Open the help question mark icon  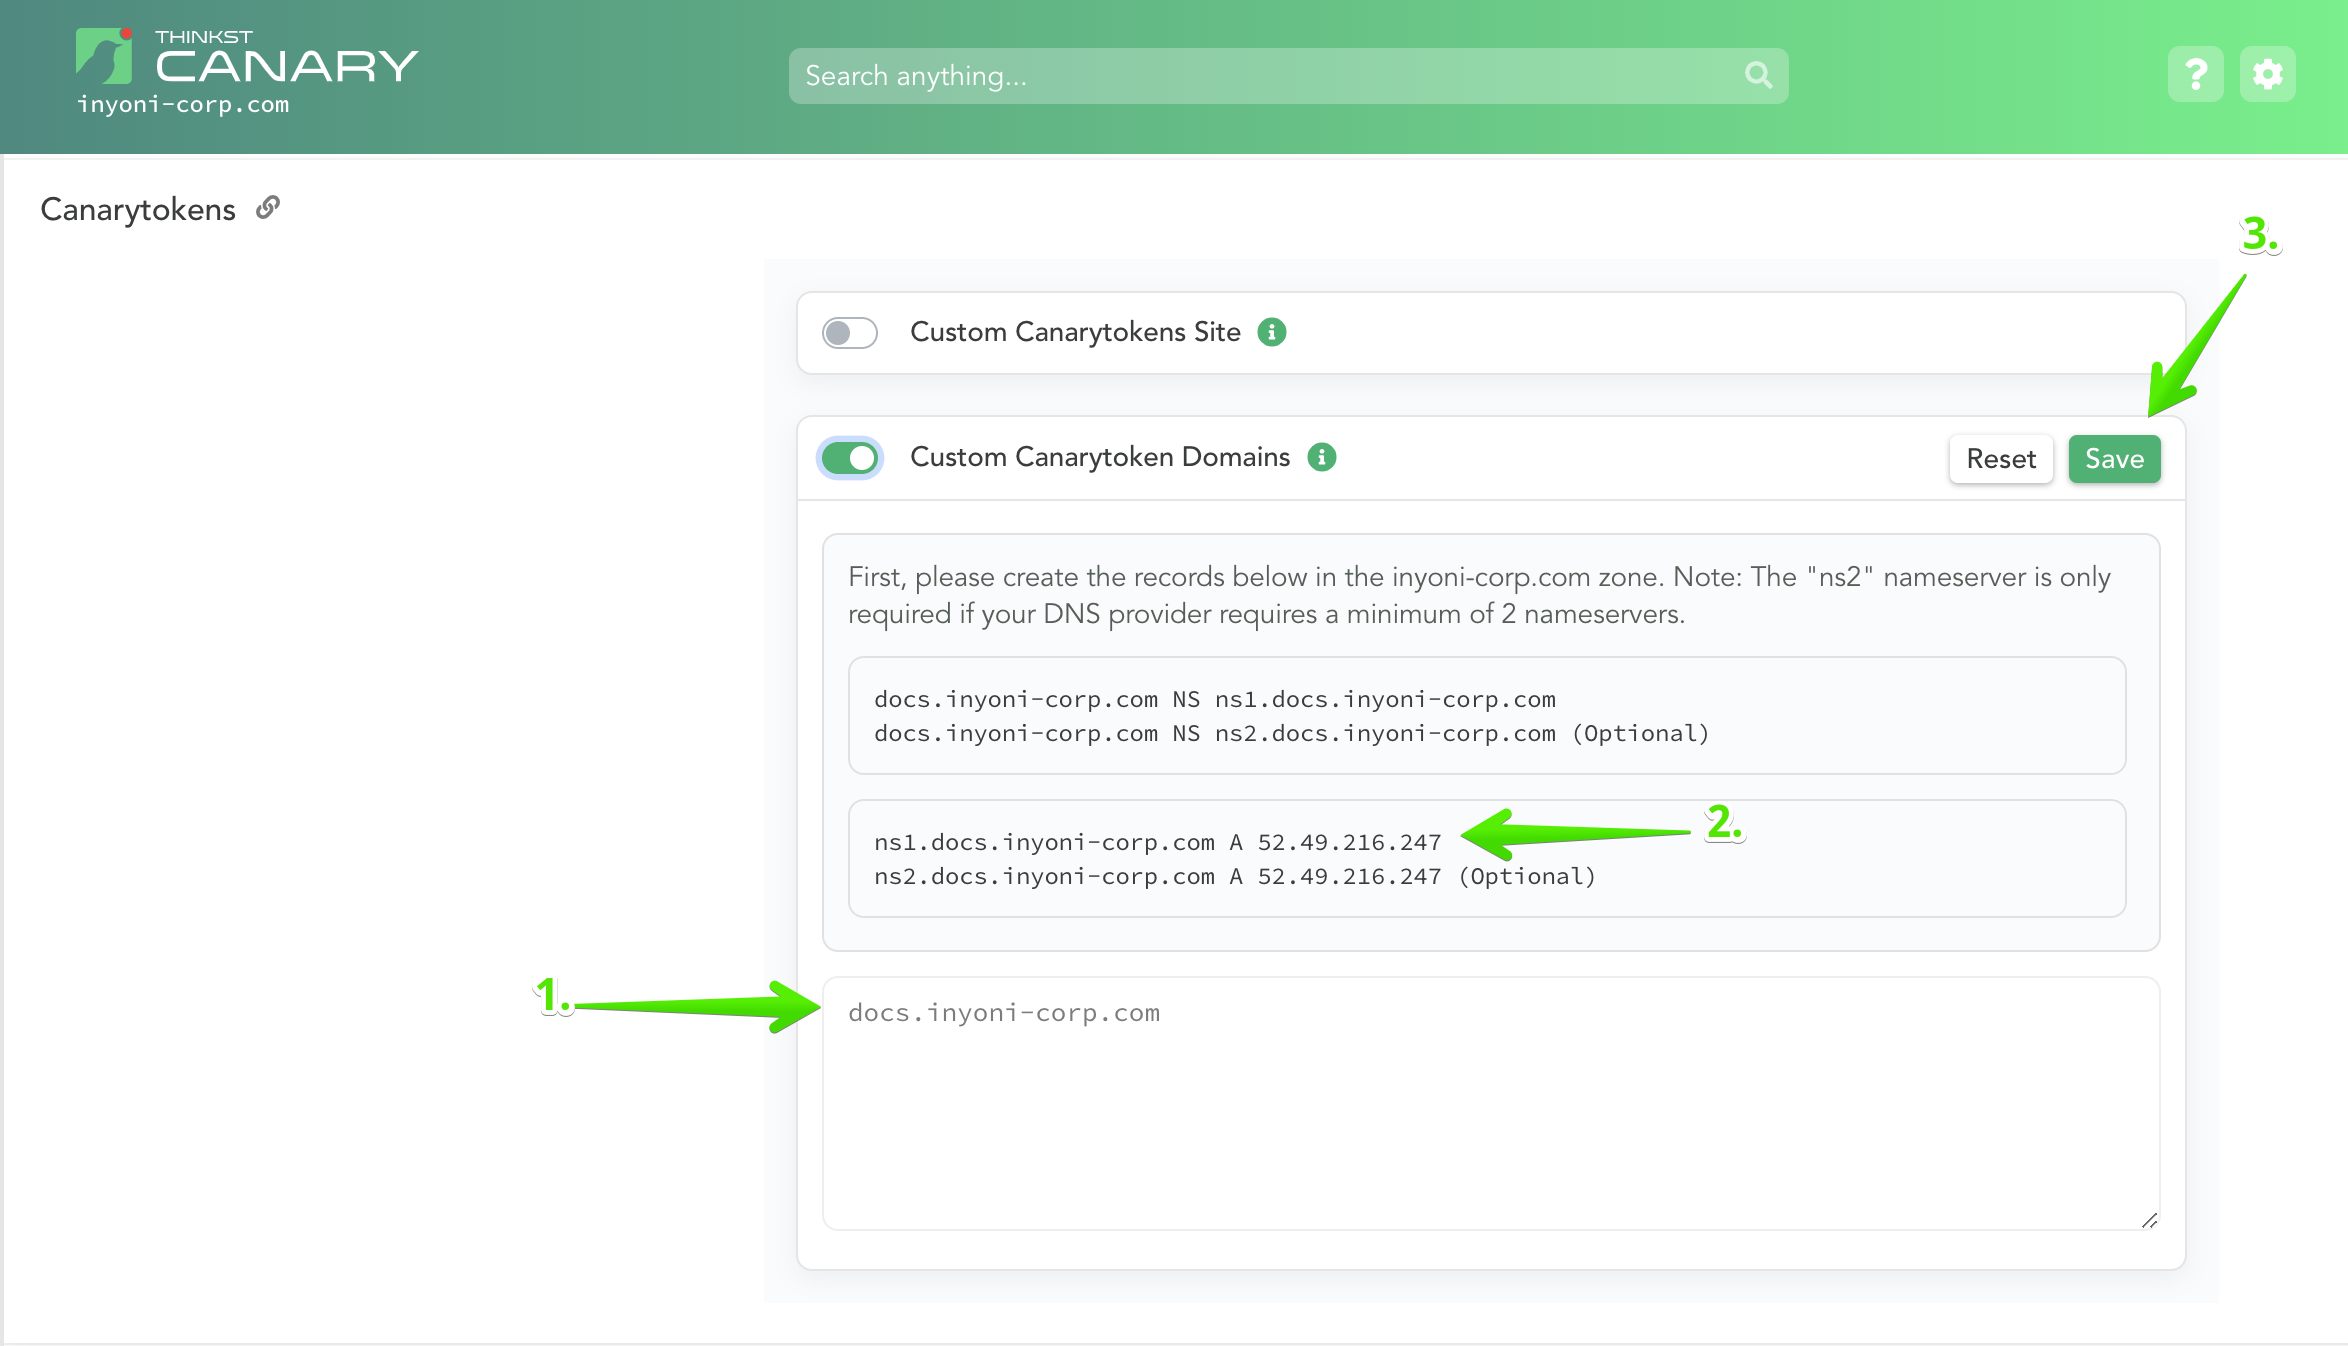[x=2195, y=74]
